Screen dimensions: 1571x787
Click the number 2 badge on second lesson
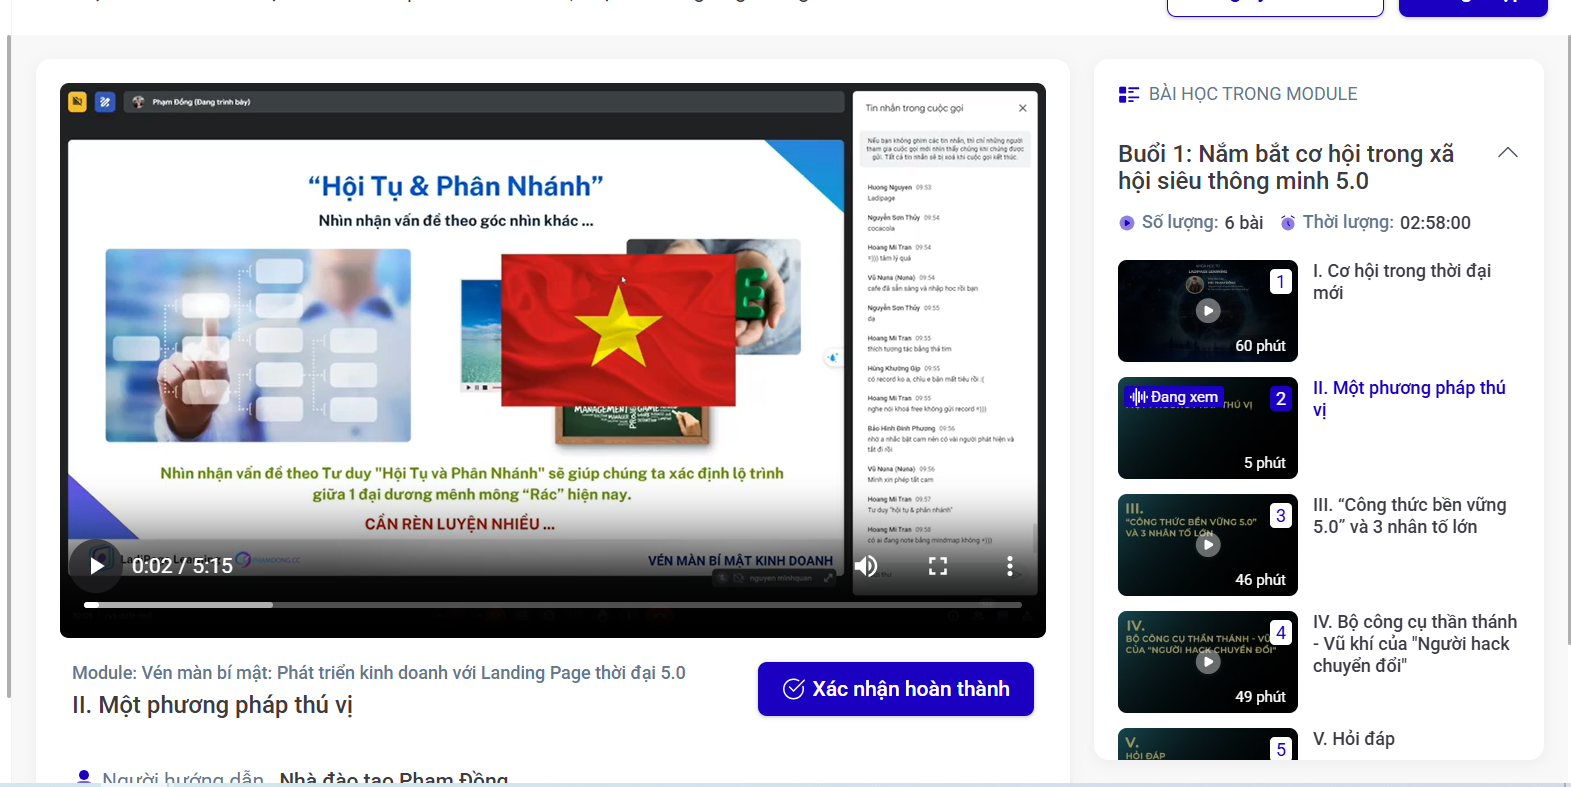pos(1281,399)
